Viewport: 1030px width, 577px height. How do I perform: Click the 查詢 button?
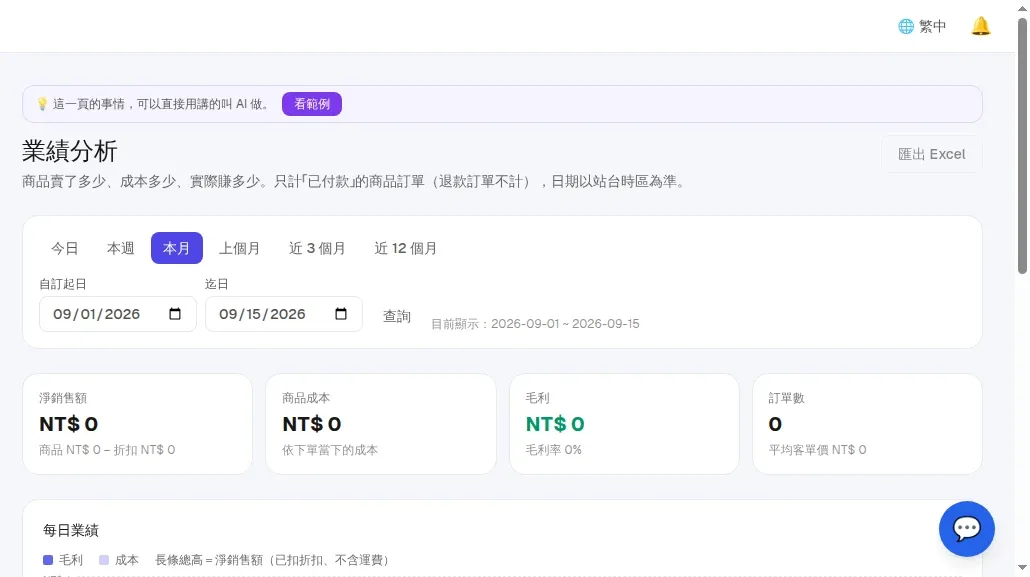[397, 316]
